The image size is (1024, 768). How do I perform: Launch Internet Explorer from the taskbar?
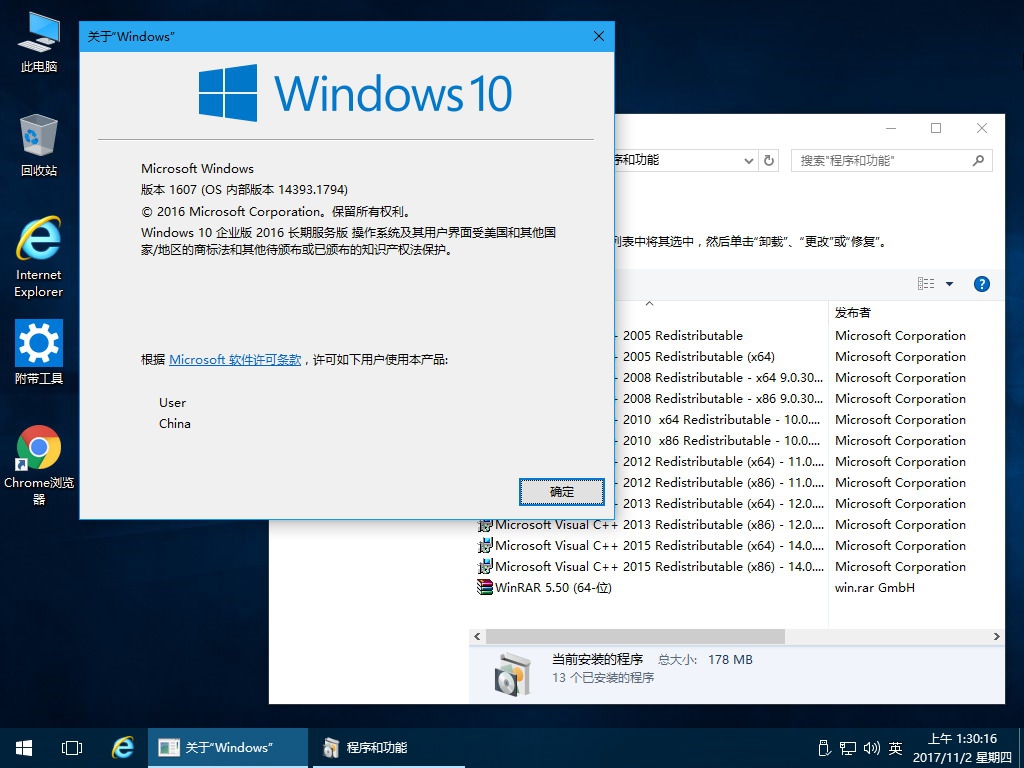(x=123, y=748)
